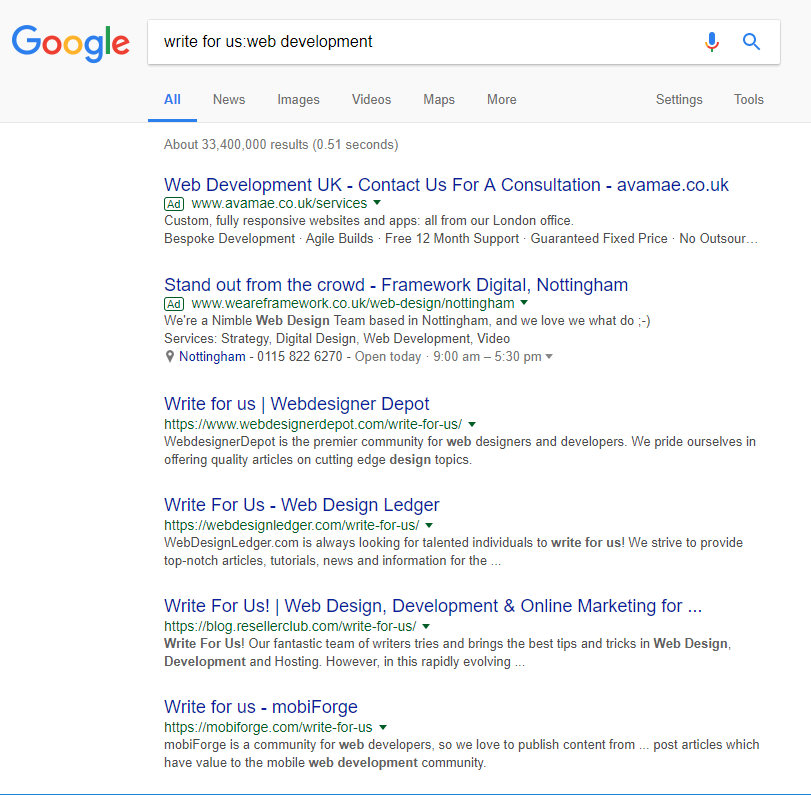Expand the arrow next to avamae.co.uk/services

click(377, 203)
